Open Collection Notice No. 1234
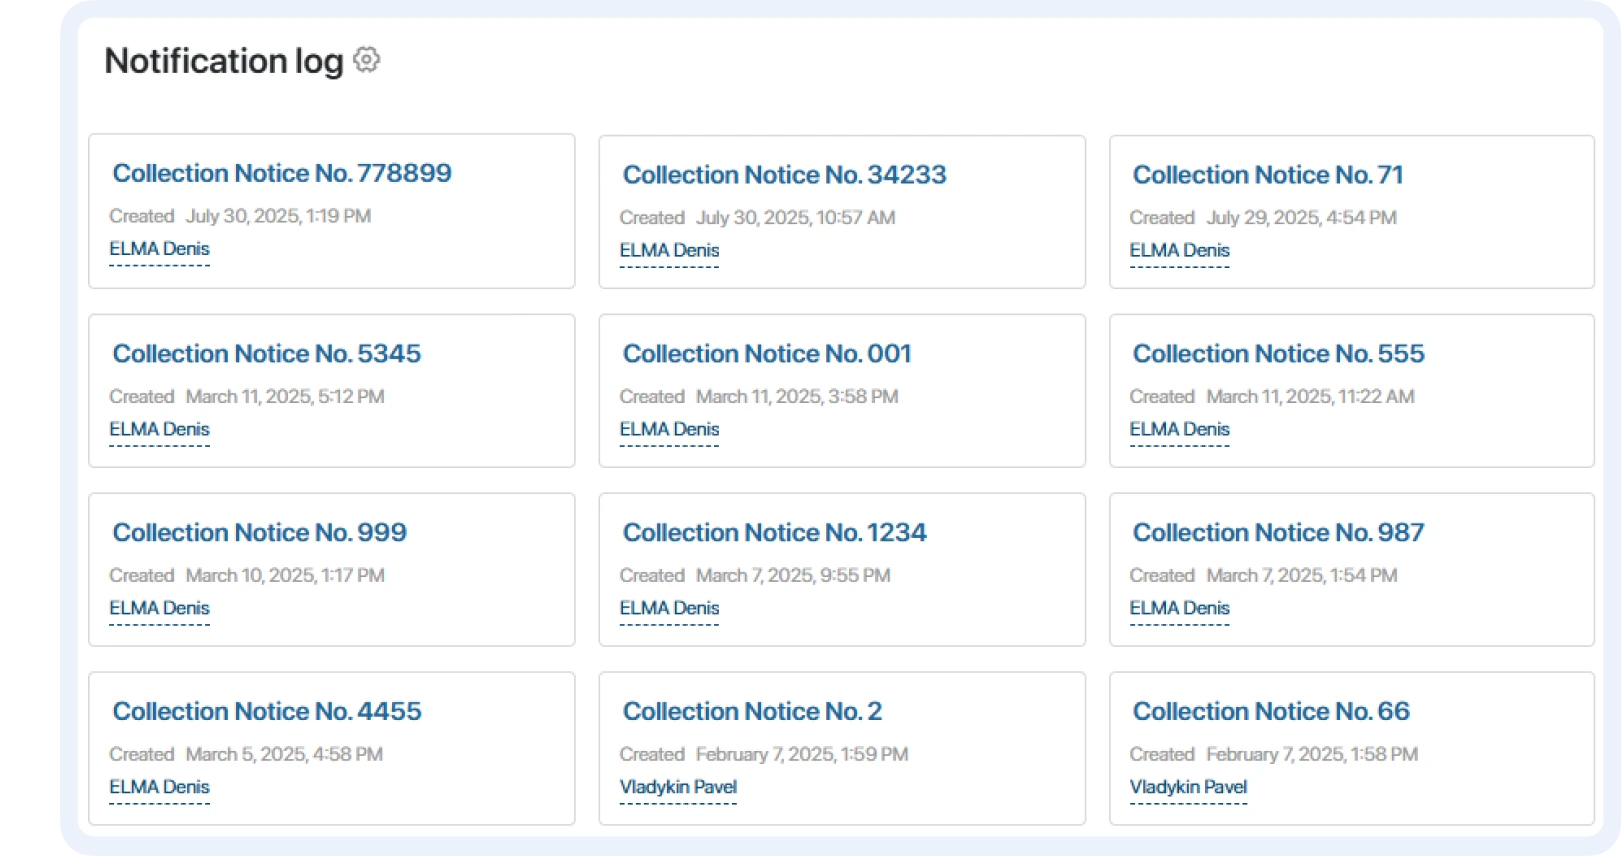 coord(774,533)
